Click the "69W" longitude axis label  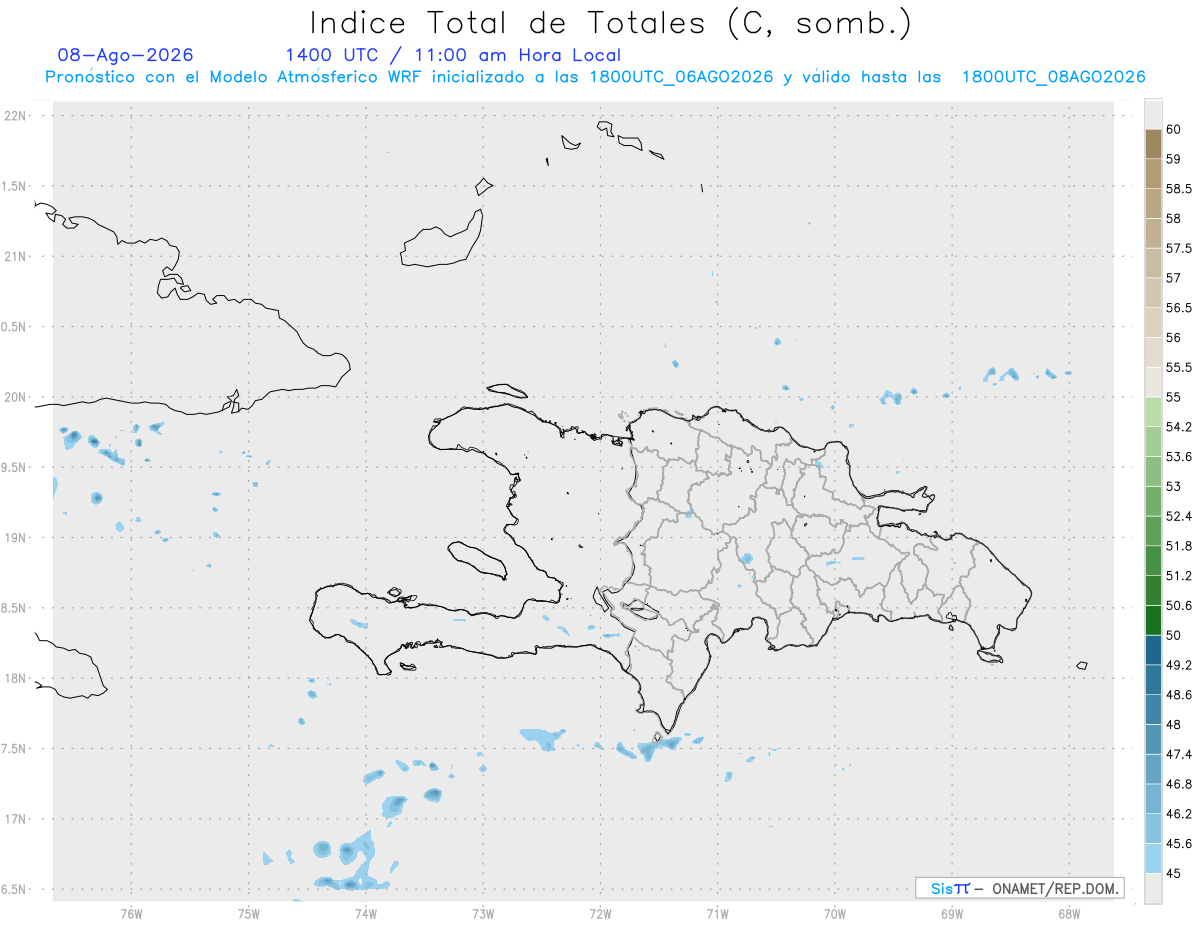pyautogui.click(x=952, y=913)
